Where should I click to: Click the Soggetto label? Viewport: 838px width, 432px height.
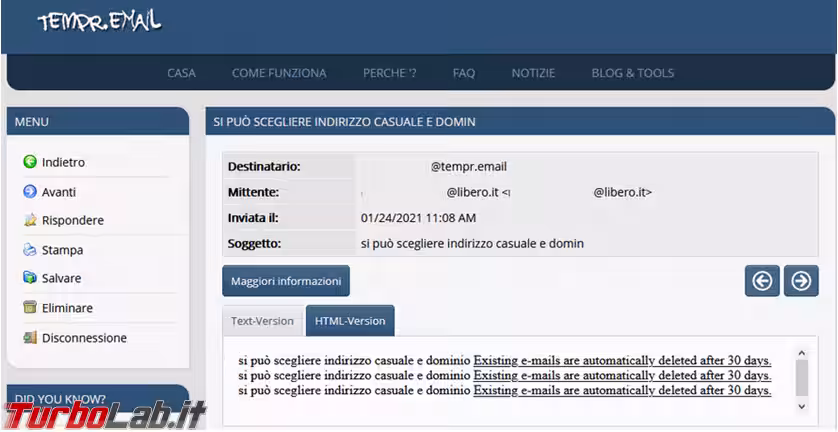(254, 244)
